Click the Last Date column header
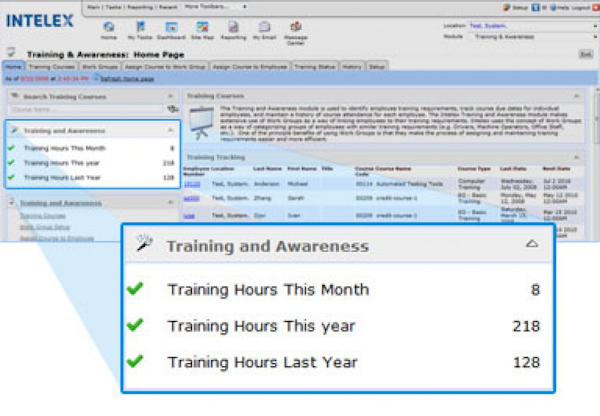The height and width of the screenshot is (416, 600). coord(514,168)
